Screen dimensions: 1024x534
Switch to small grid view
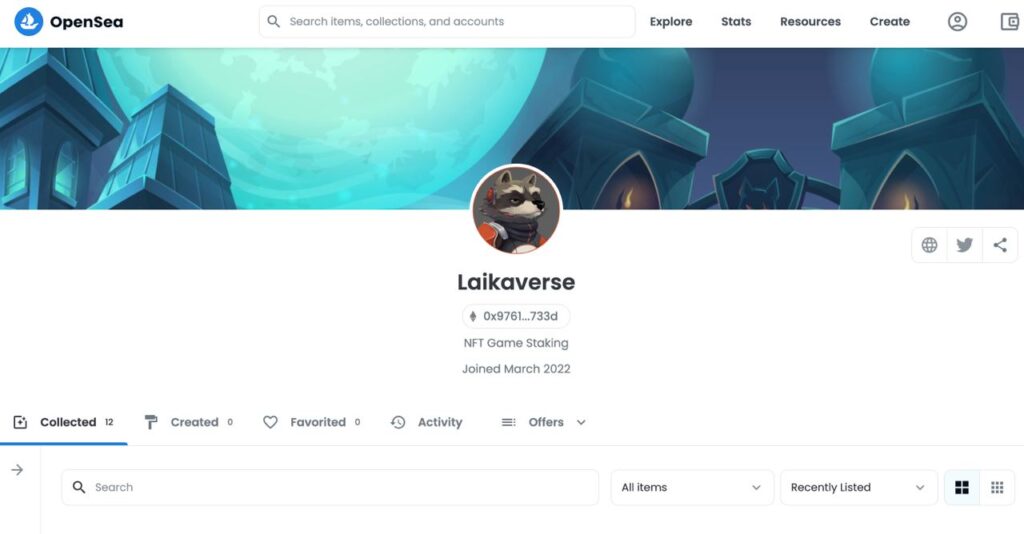[997, 488]
